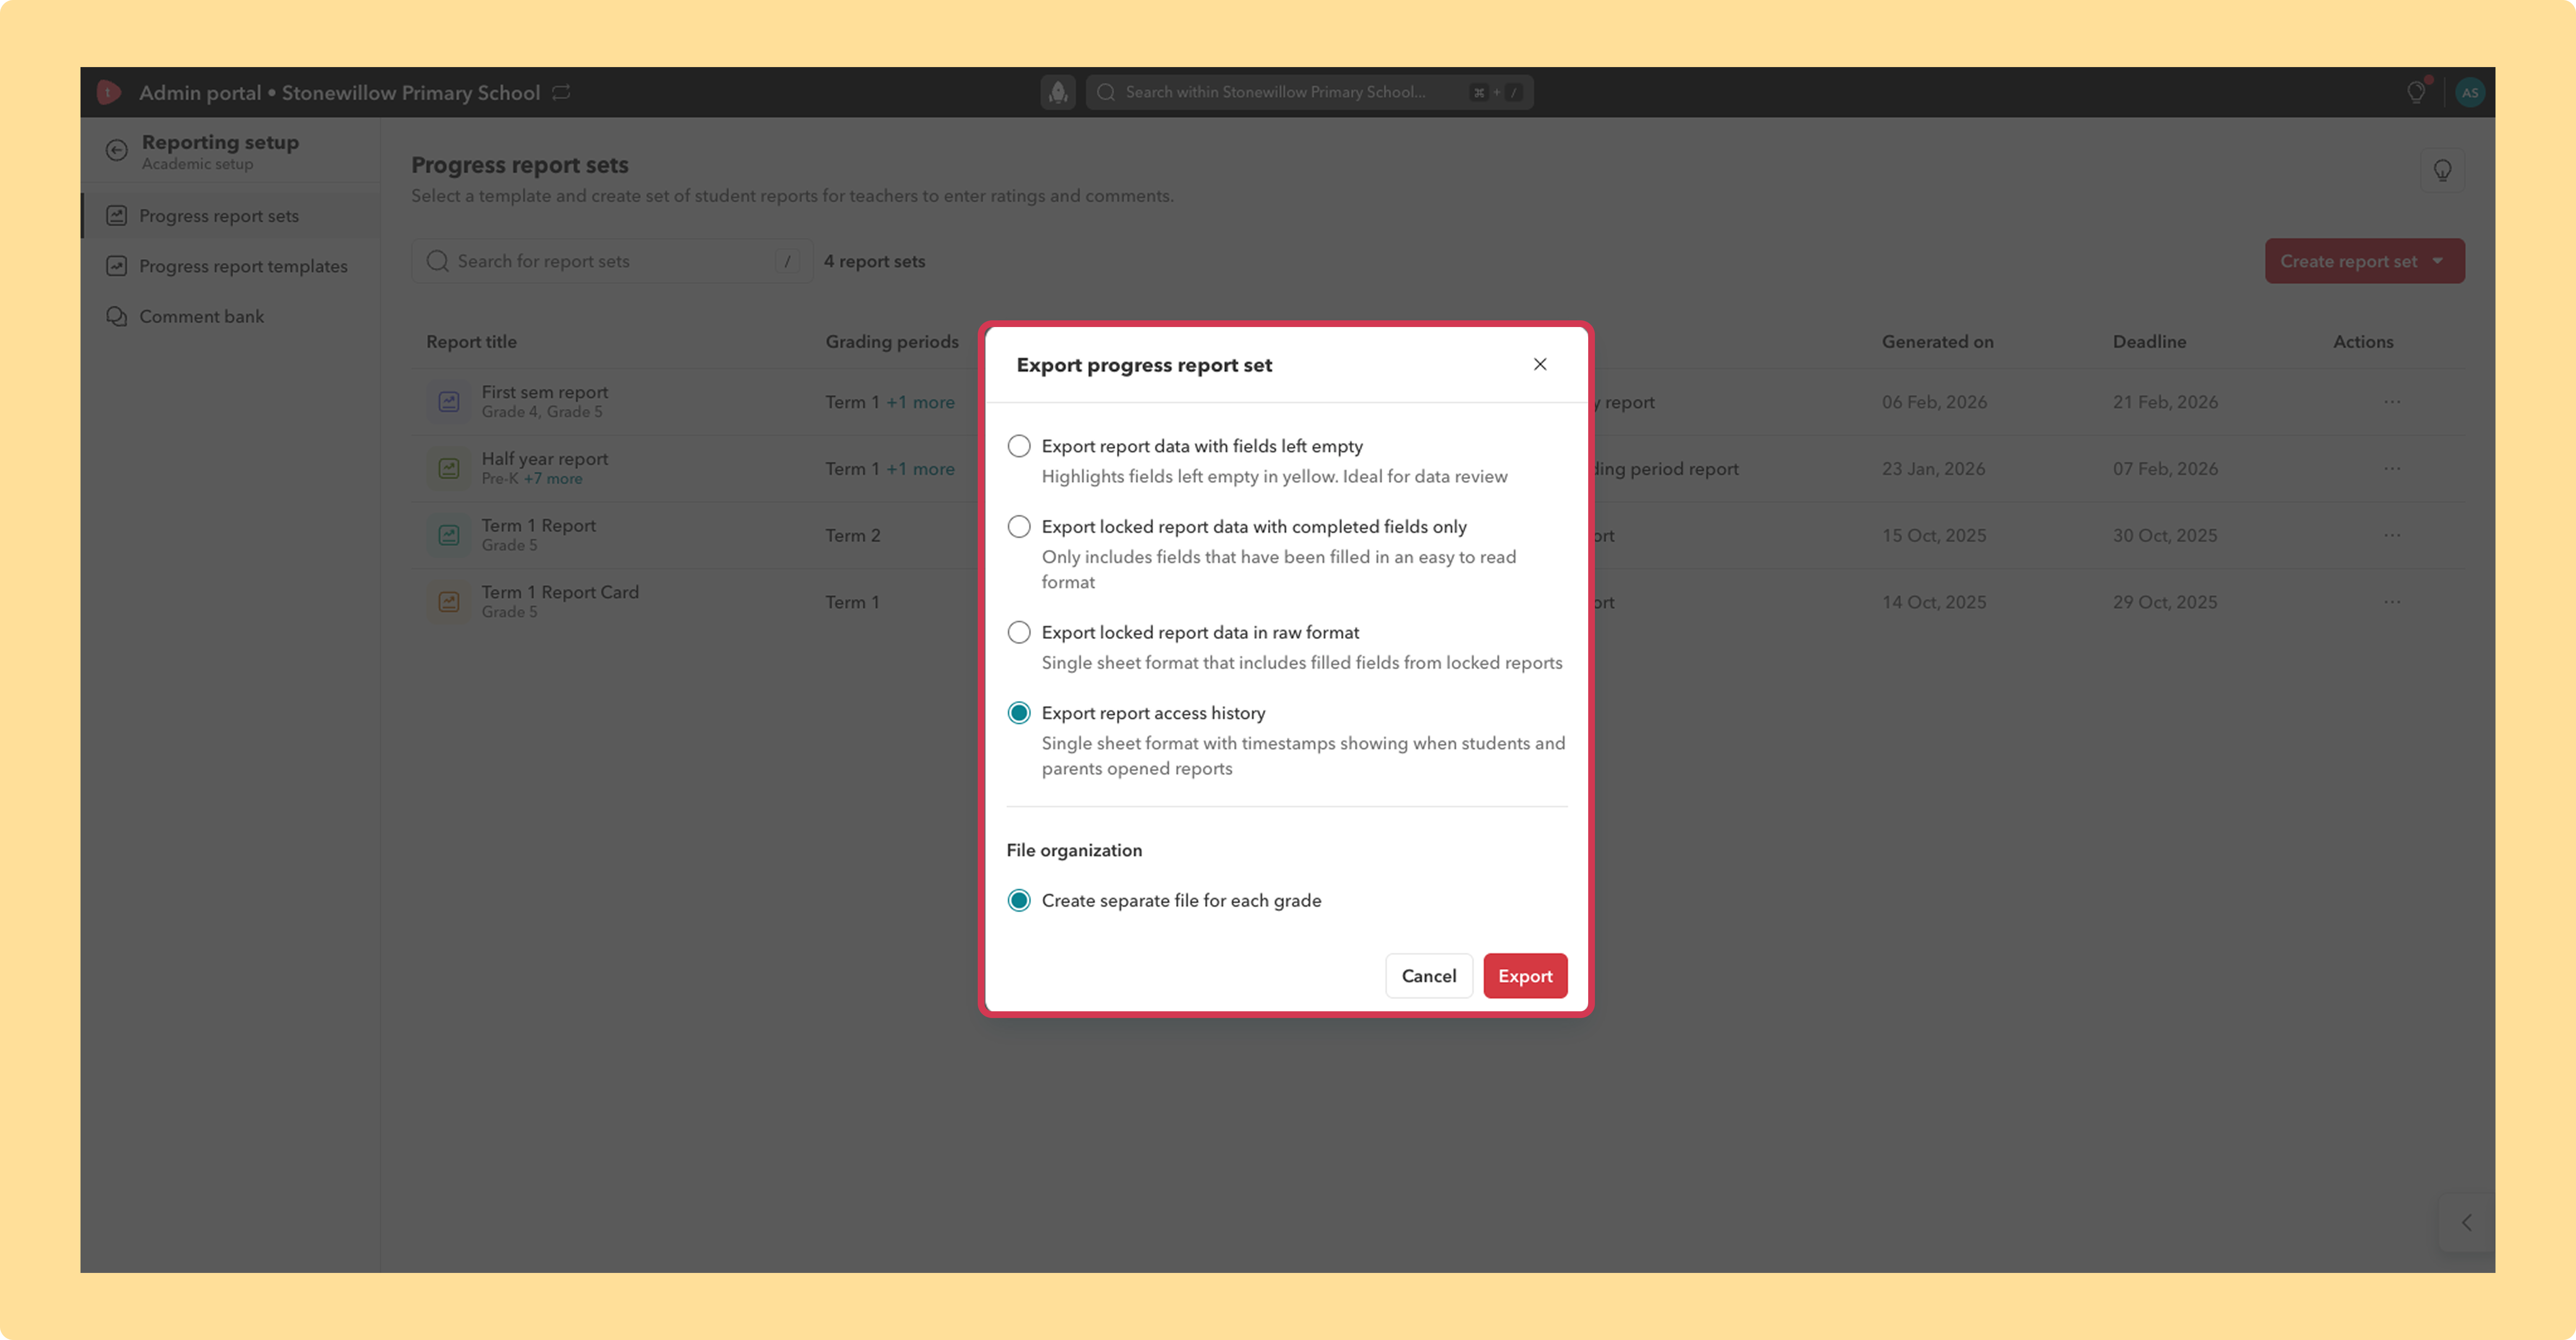Expand the collapsed side panel chevron
Screen dimensions: 2576x1340
(2467, 1222)
